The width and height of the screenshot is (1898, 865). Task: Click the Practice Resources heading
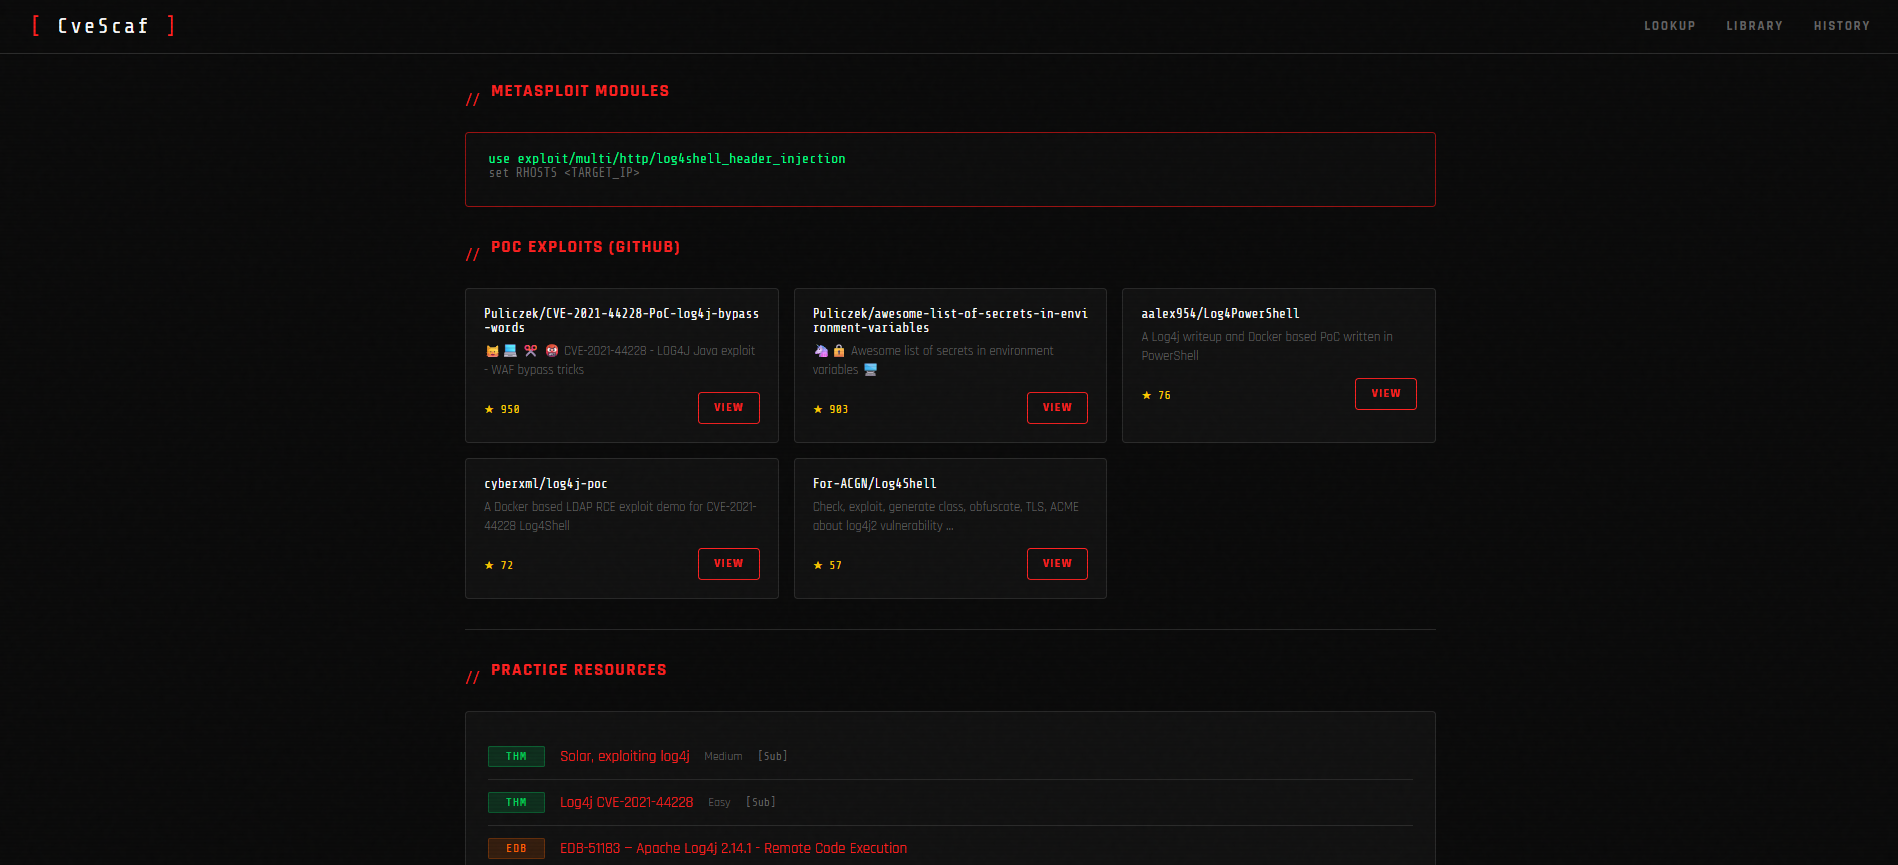click(578, 670)
